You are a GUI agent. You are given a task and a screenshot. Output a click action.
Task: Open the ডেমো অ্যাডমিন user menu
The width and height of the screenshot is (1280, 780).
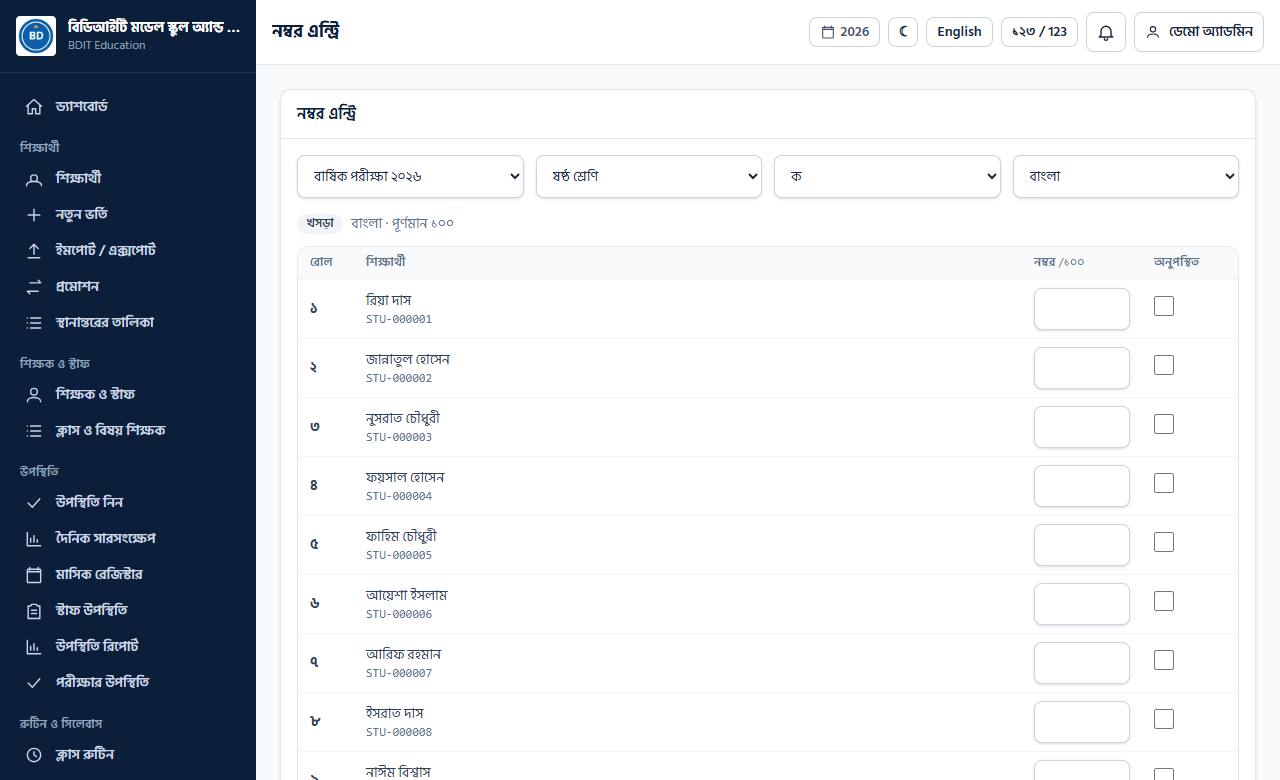pyautogui.click(x=1199, y=32)
